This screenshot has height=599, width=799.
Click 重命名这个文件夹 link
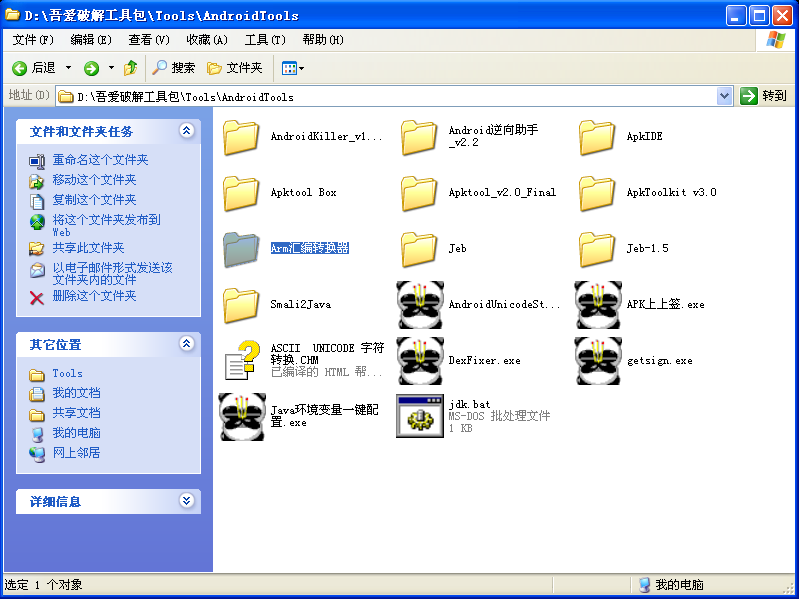pos(100,160)
